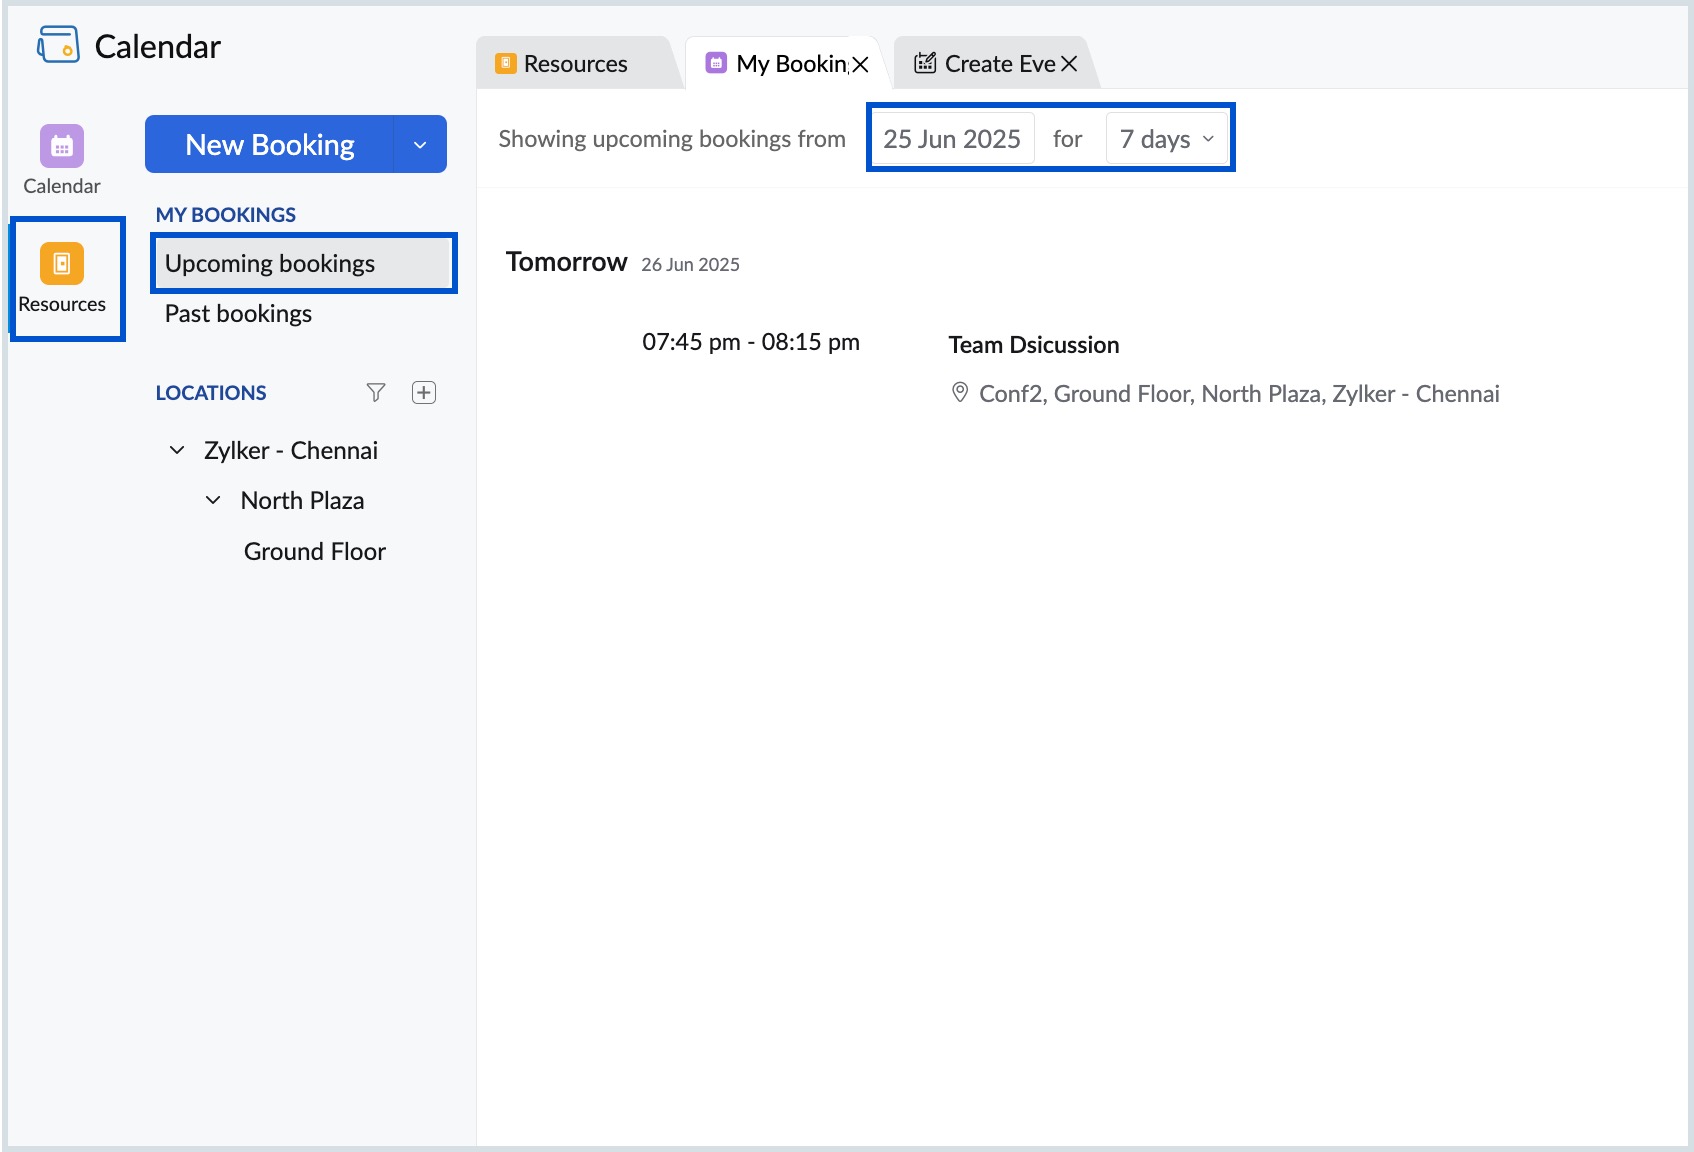Close the My Bookings tab
The height and width of the screenshot is (1152, 1694).
point(860,65)
